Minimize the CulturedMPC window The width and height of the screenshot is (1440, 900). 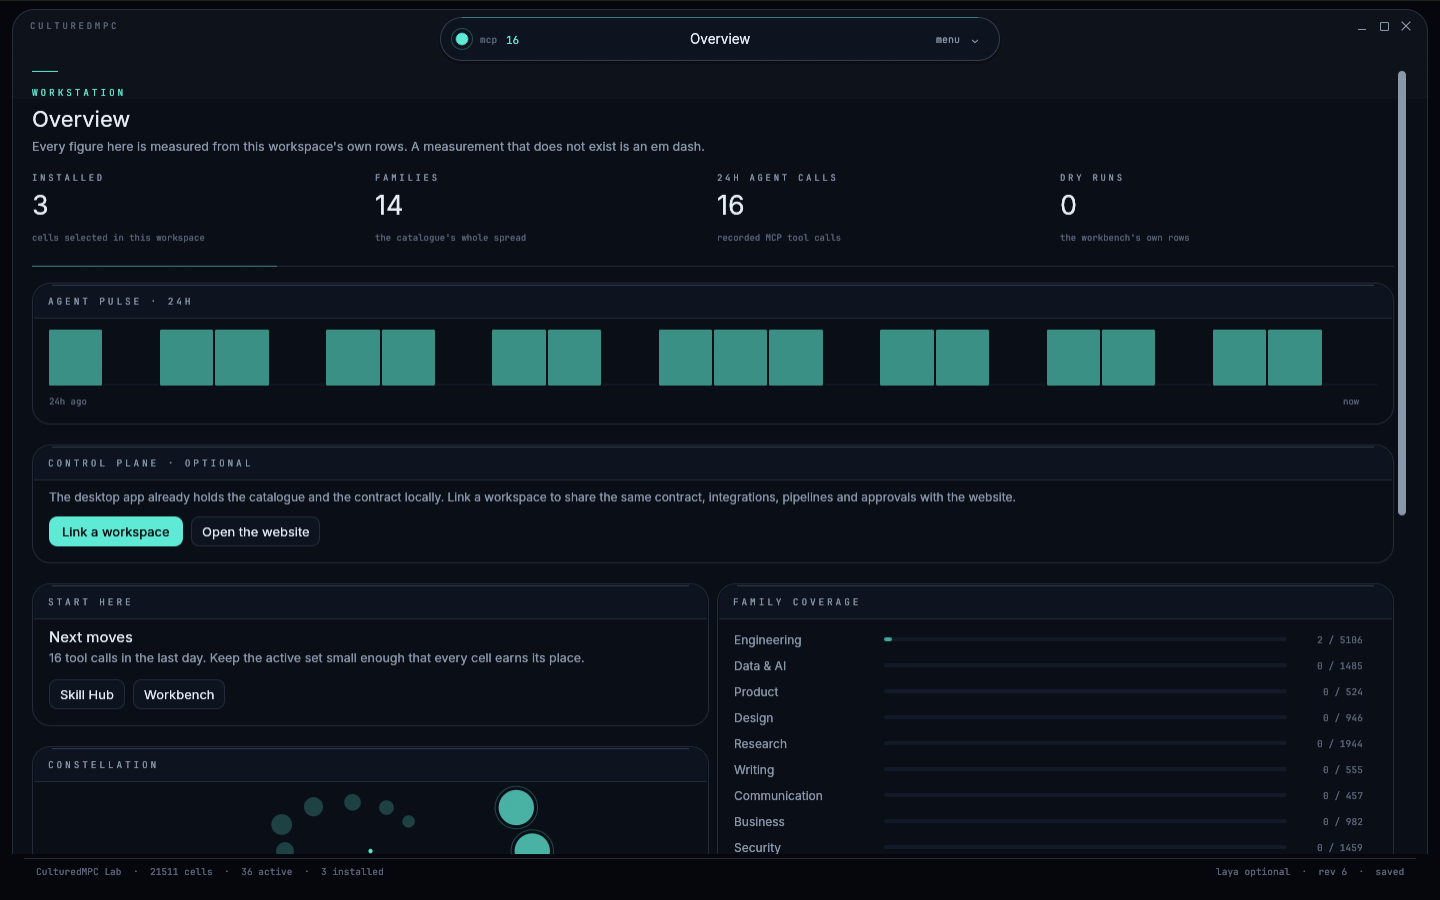(1362, 27)
